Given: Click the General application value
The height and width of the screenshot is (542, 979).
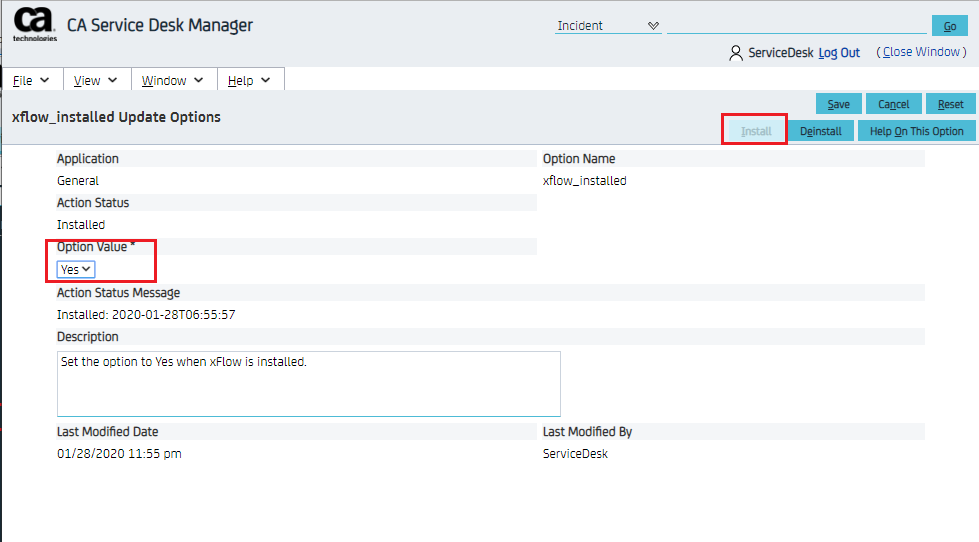Looking at the screenshot, I should click(78, 180).
